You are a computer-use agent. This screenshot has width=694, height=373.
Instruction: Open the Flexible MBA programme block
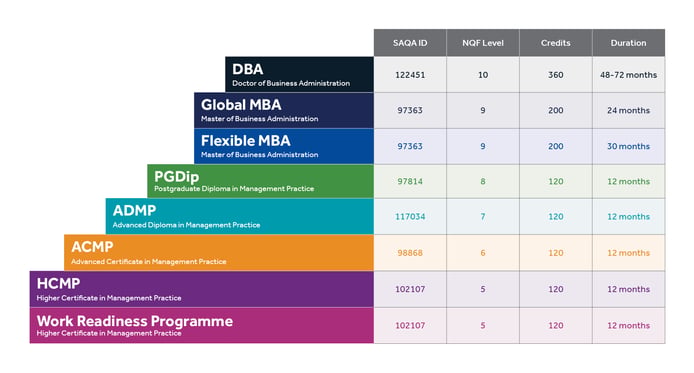pos(284,146)
